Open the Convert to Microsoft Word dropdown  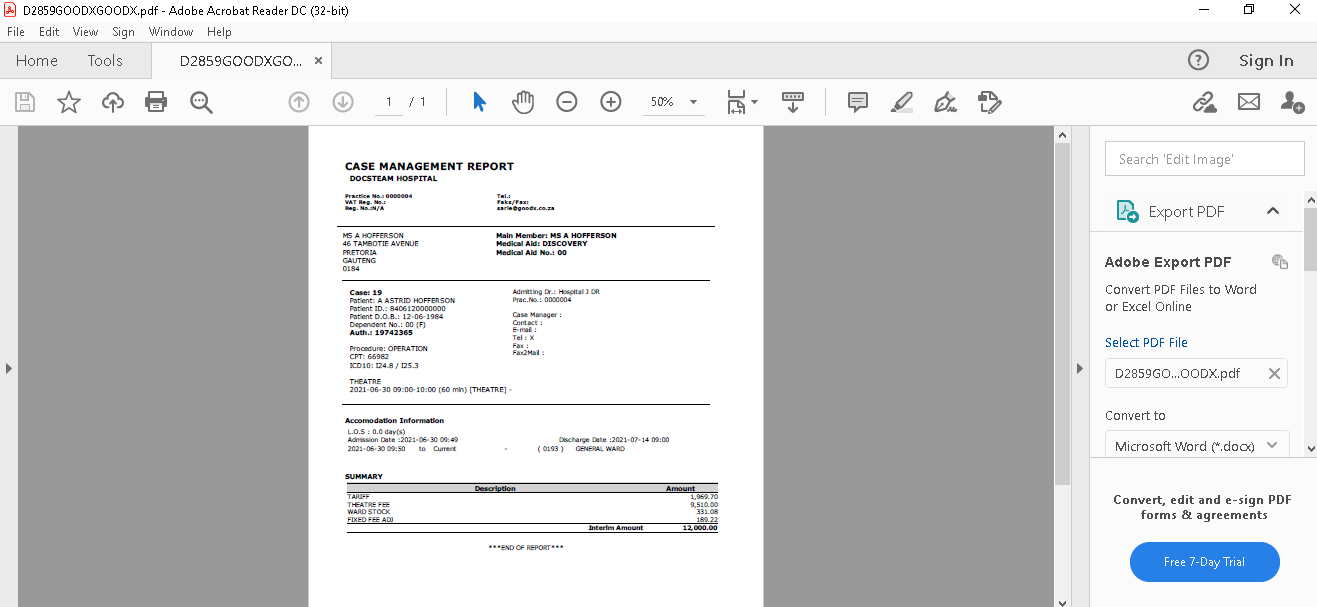[x=1196, y=446]
